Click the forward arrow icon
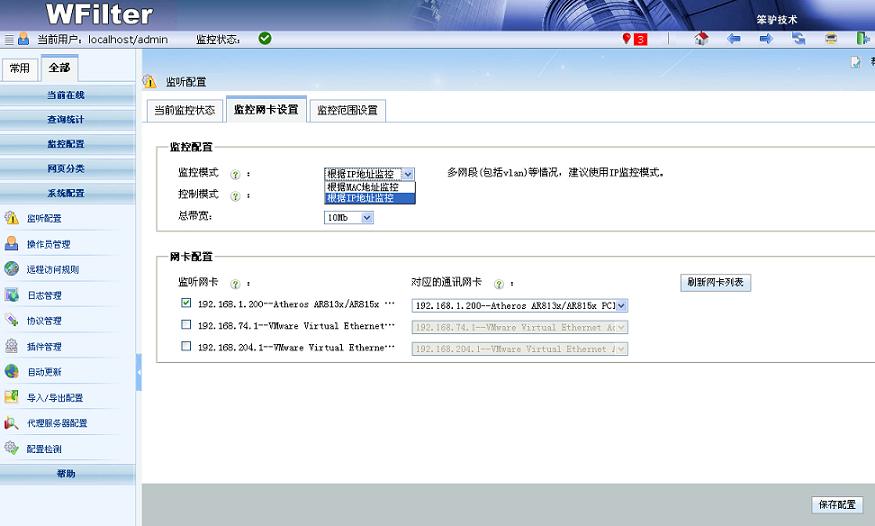875x526 pixels. [x=766, y=39]
